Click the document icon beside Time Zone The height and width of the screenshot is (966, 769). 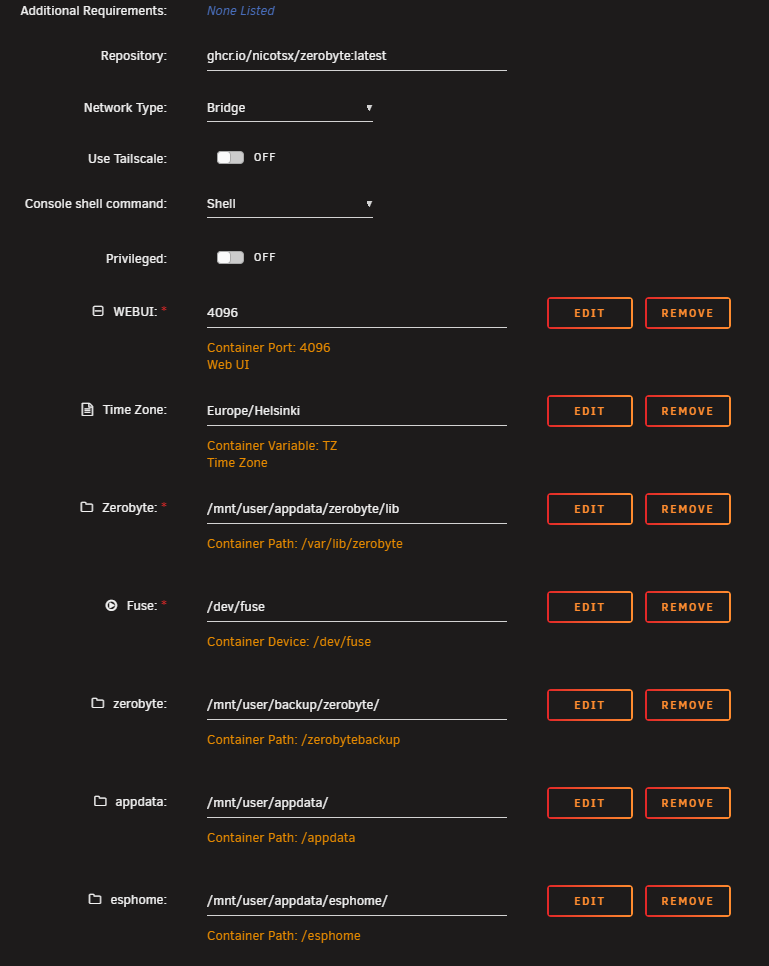(86, 410)
